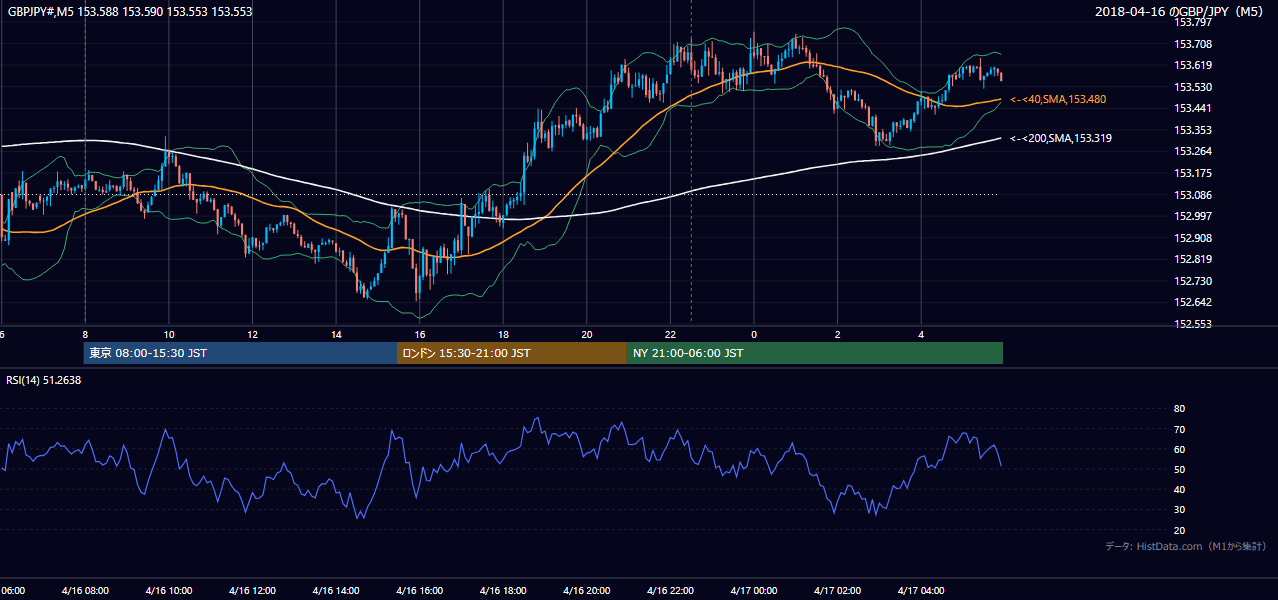1278x600 pixels.
Task: Click the 4/16 12:00 time label
Action: click(x=252, y=591)
